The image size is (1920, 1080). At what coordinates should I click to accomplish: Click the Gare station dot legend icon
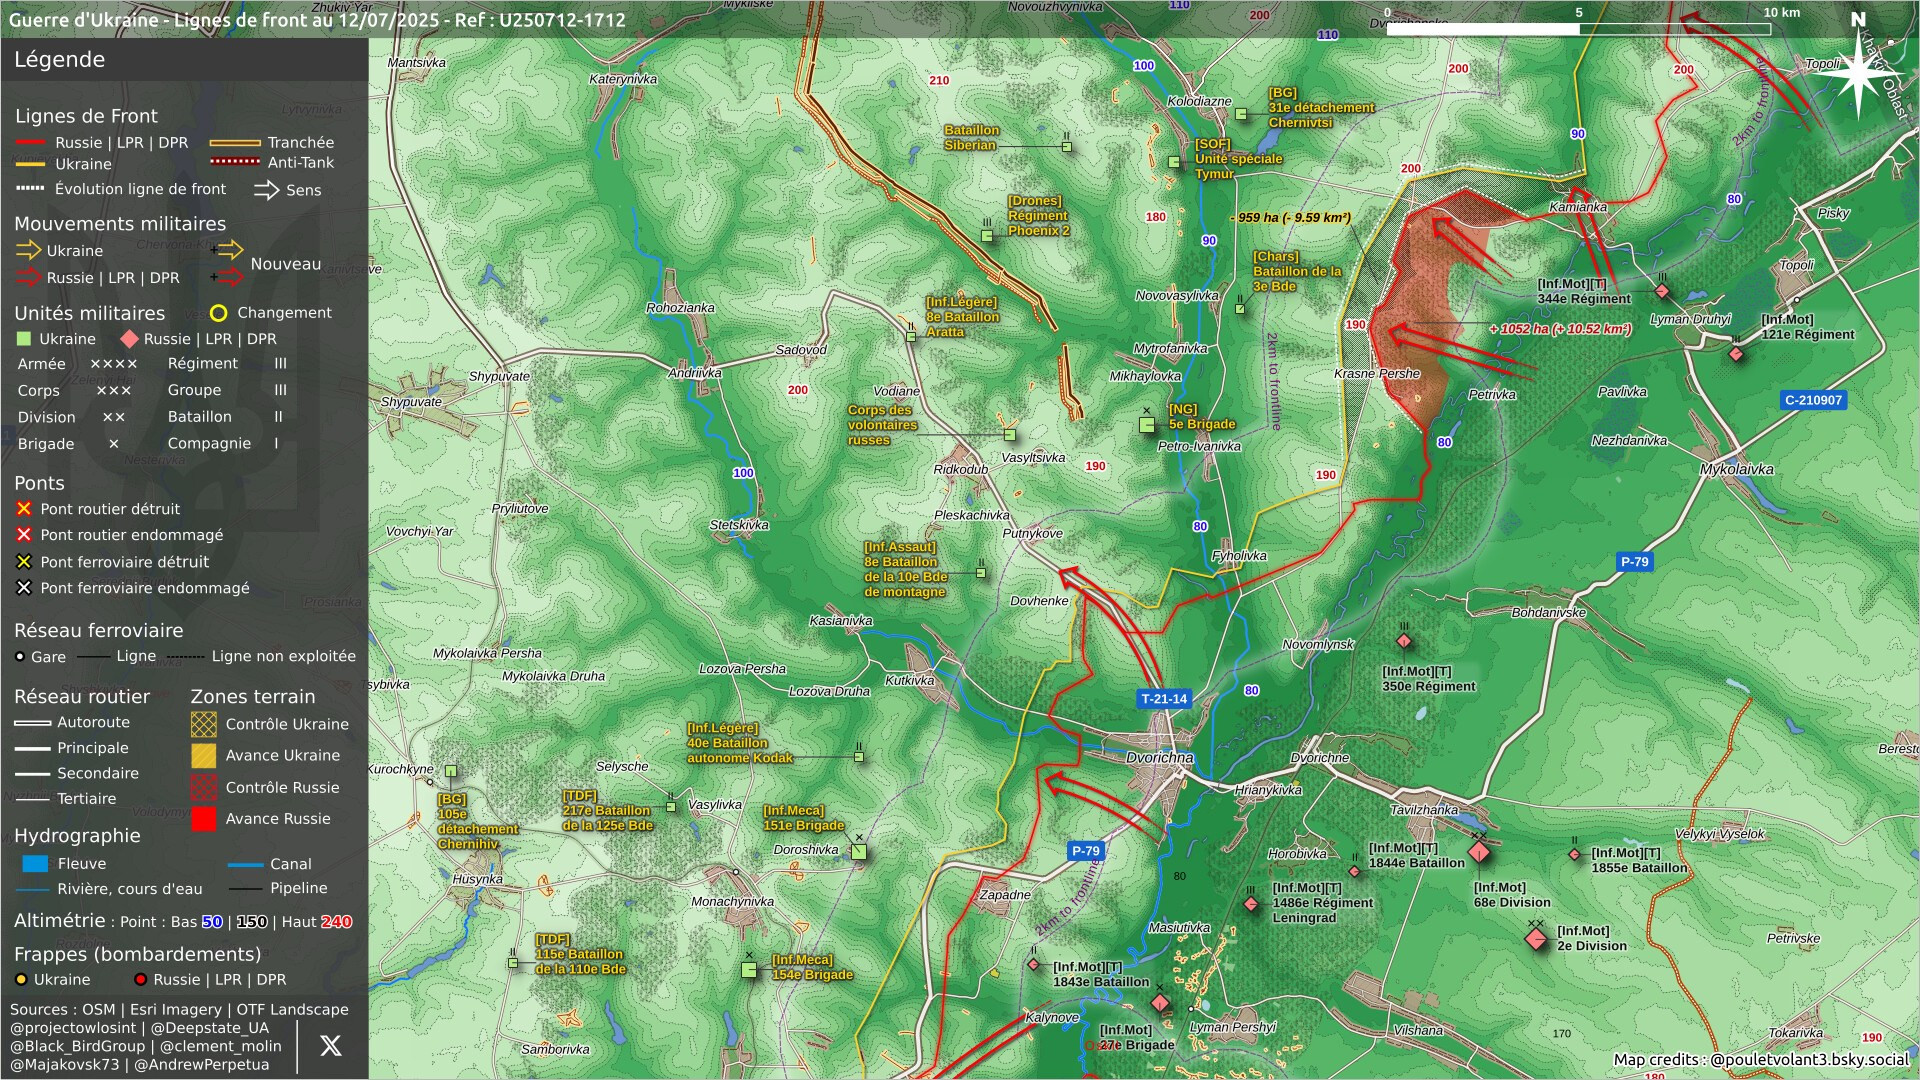(20, 657)
